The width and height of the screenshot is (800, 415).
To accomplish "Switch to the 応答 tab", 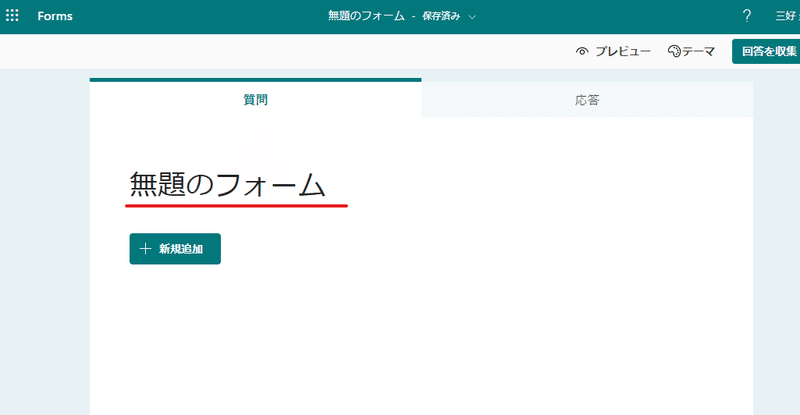I will (x=587, y=100).
